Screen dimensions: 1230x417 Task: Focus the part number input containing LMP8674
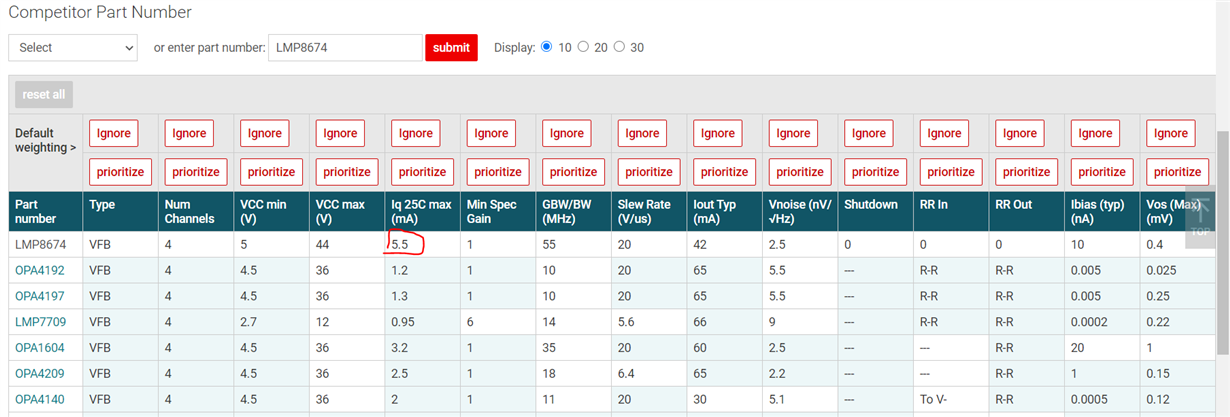(345, 47)
